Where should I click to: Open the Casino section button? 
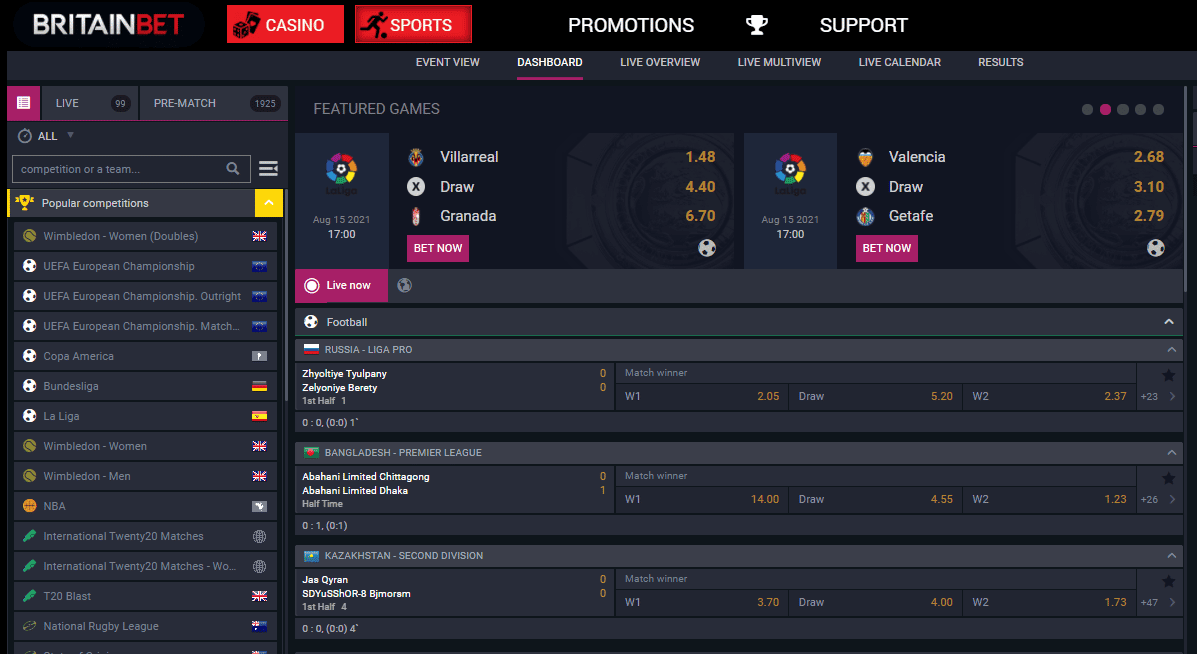pos(285,25)
